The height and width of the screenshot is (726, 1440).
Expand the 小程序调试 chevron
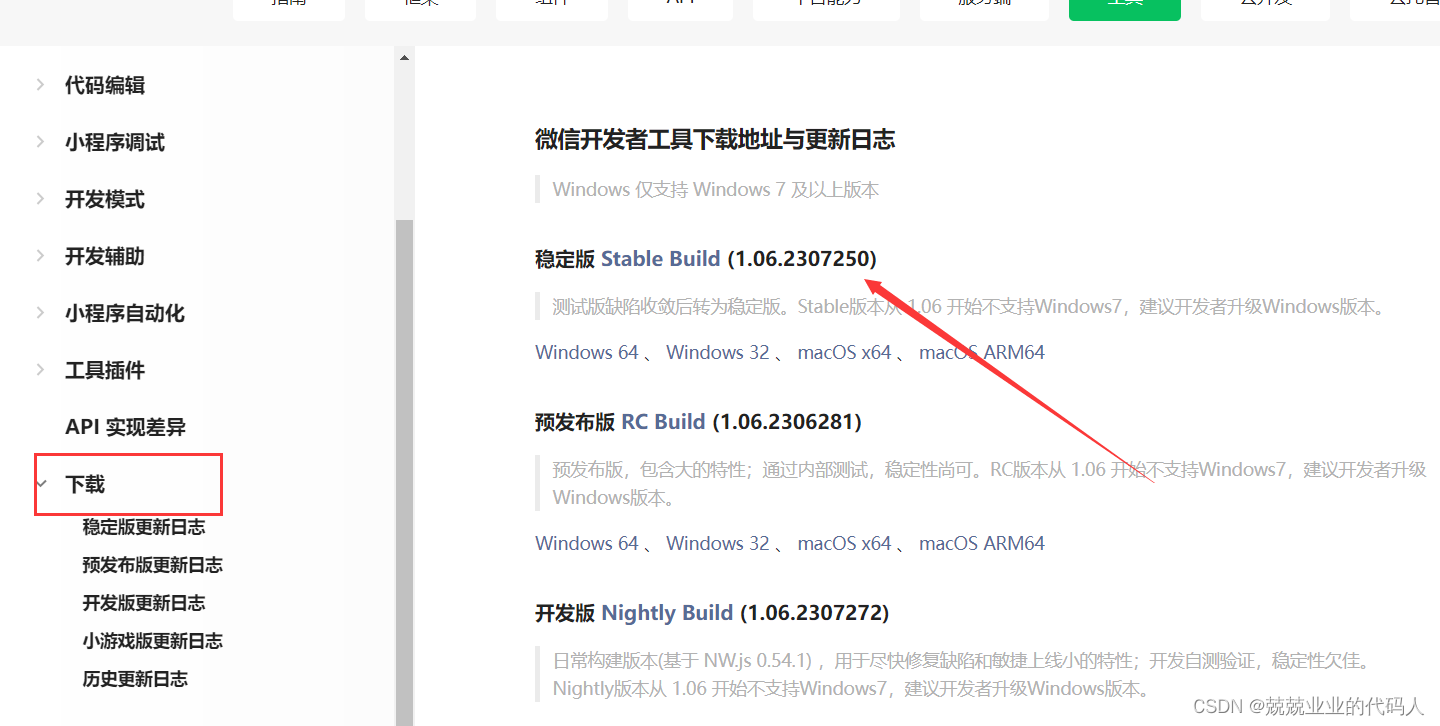tap(40, 142)
